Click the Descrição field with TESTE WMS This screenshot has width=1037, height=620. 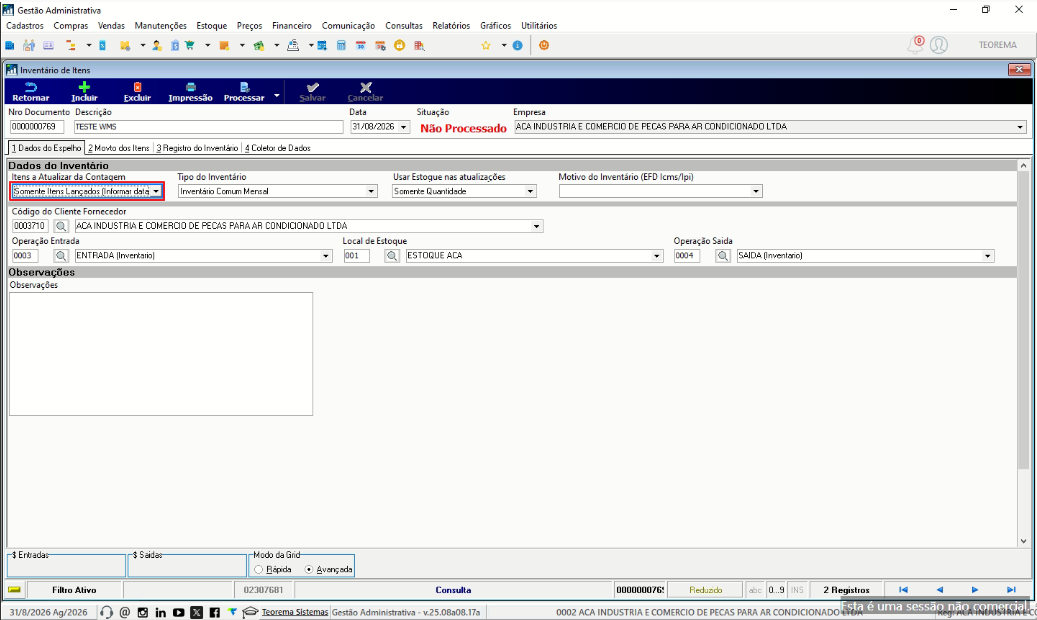click(x=208, y=127)
